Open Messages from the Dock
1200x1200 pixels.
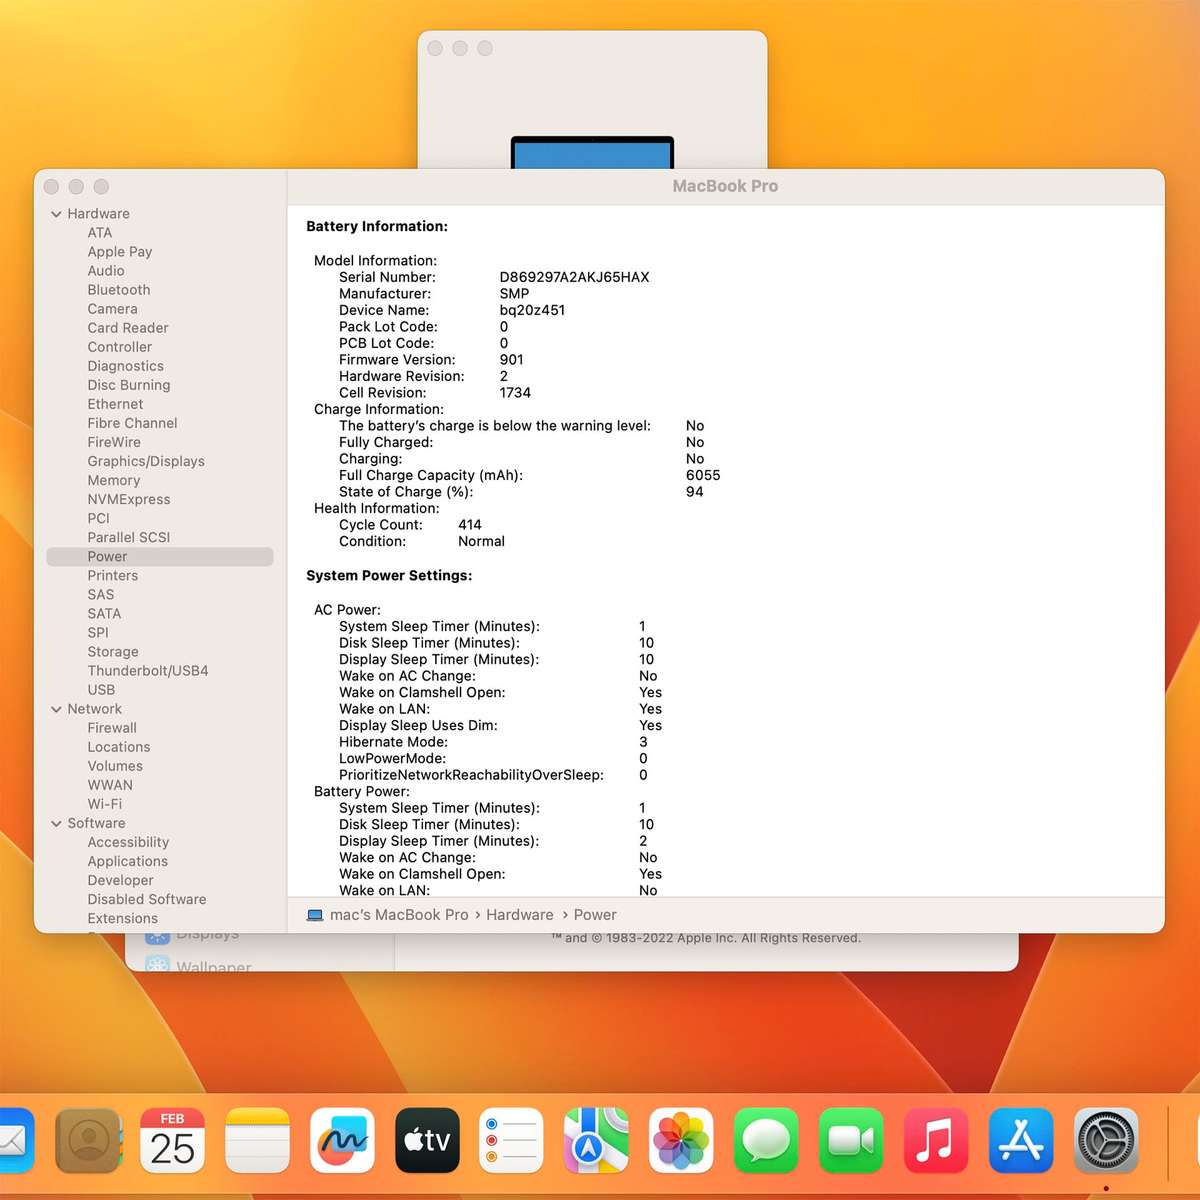pos(765,1140)
